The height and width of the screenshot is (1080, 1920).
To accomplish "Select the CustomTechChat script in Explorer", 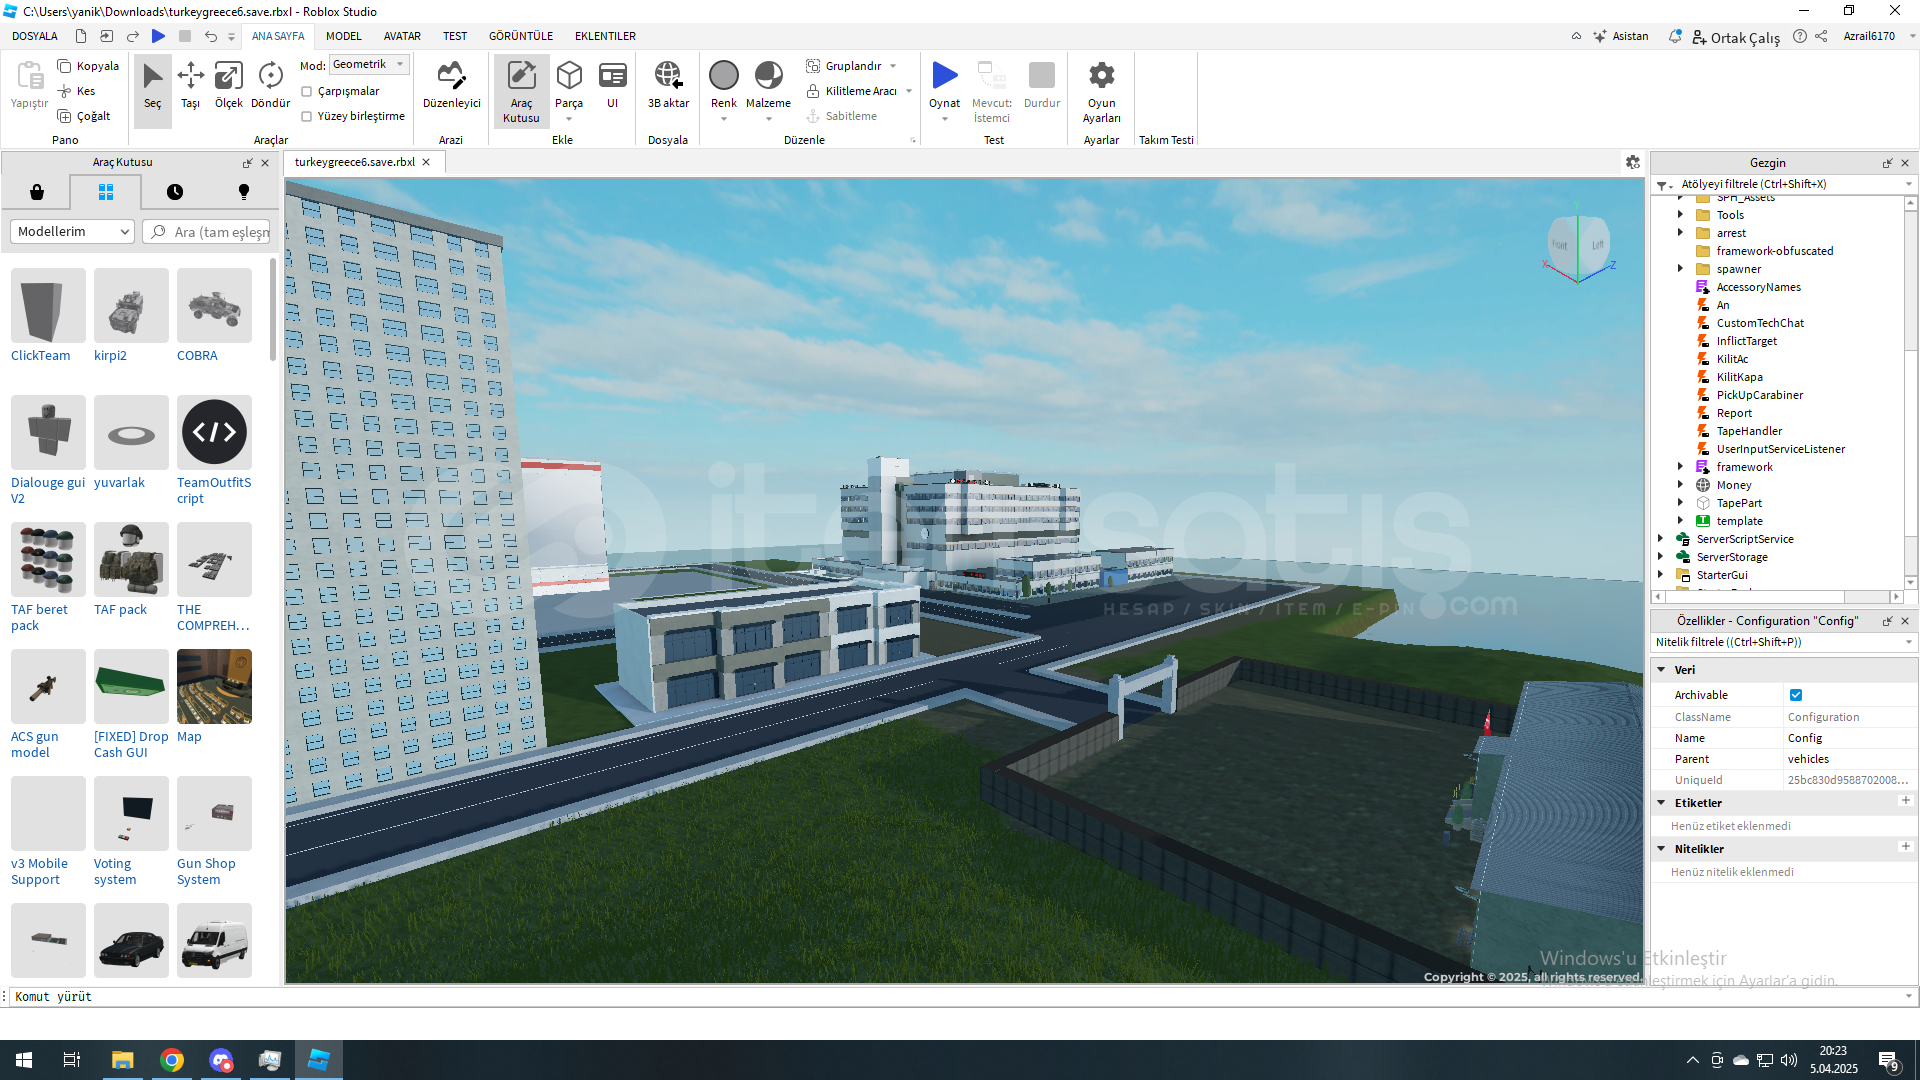I will pyautogui.click(x=1760, y=322).
